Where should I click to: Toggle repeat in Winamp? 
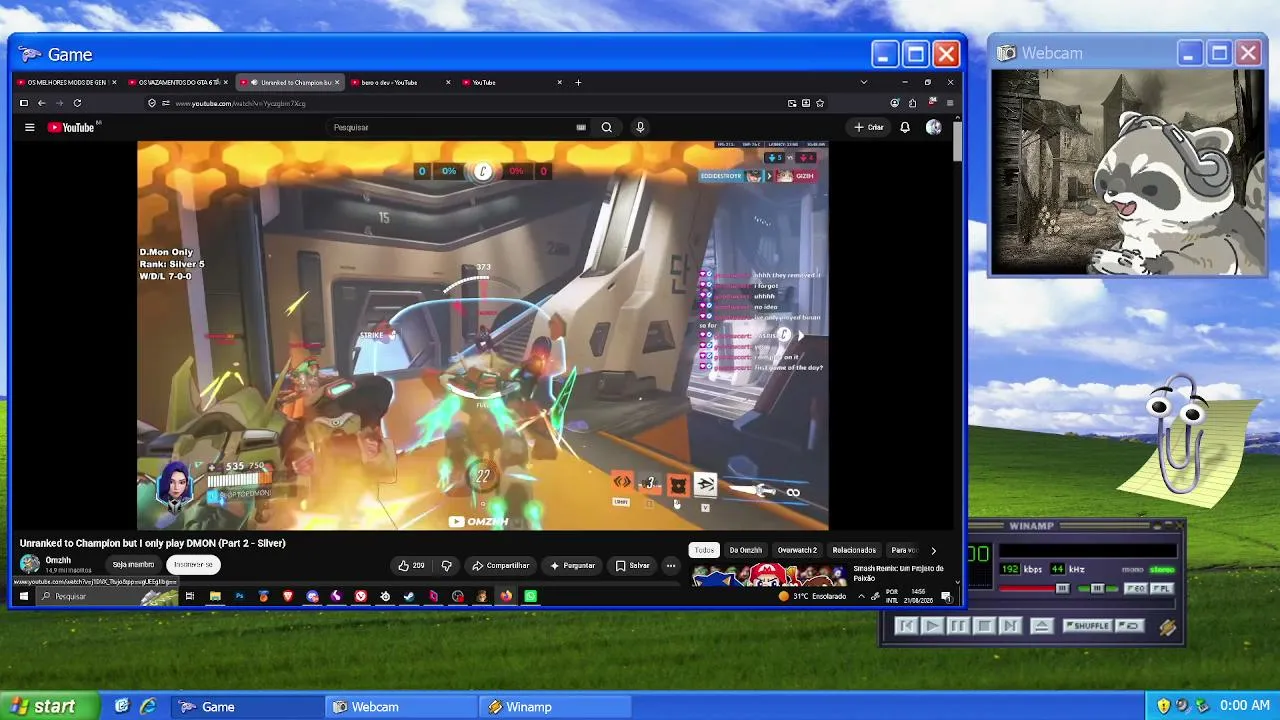point(1130,626)
